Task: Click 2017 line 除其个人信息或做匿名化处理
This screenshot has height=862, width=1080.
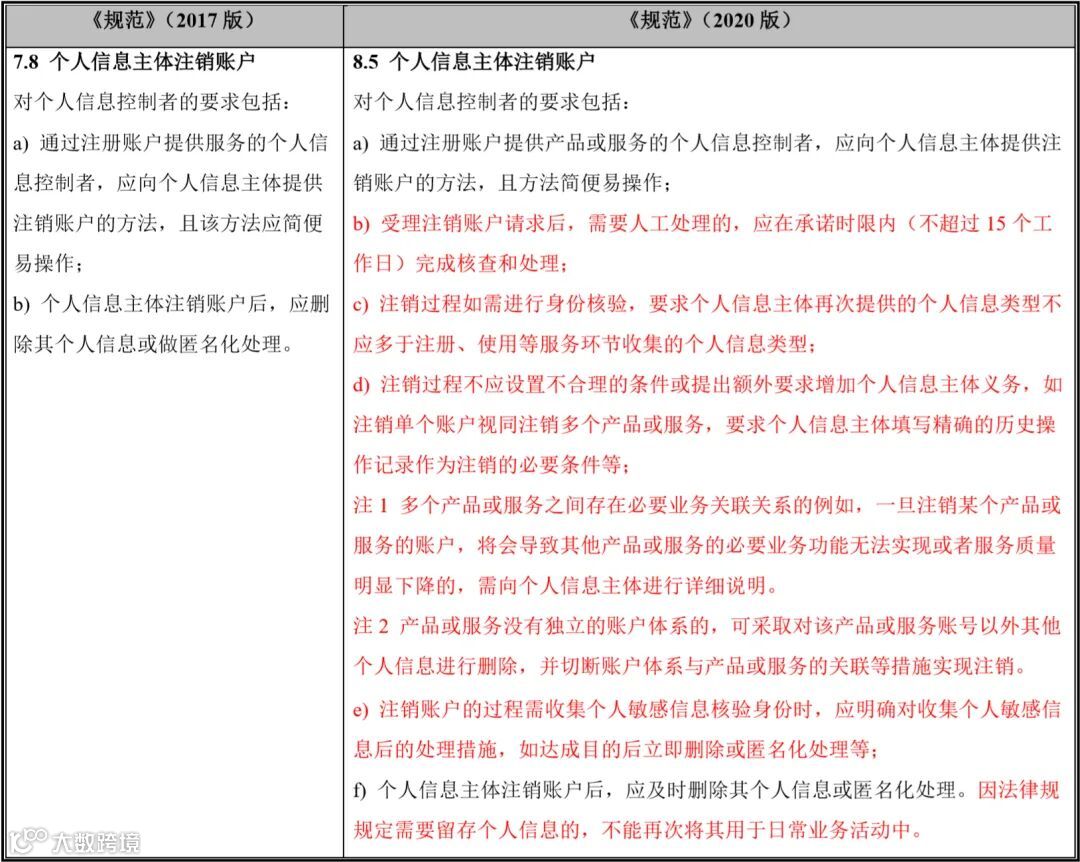Action: tap(154, 343)
